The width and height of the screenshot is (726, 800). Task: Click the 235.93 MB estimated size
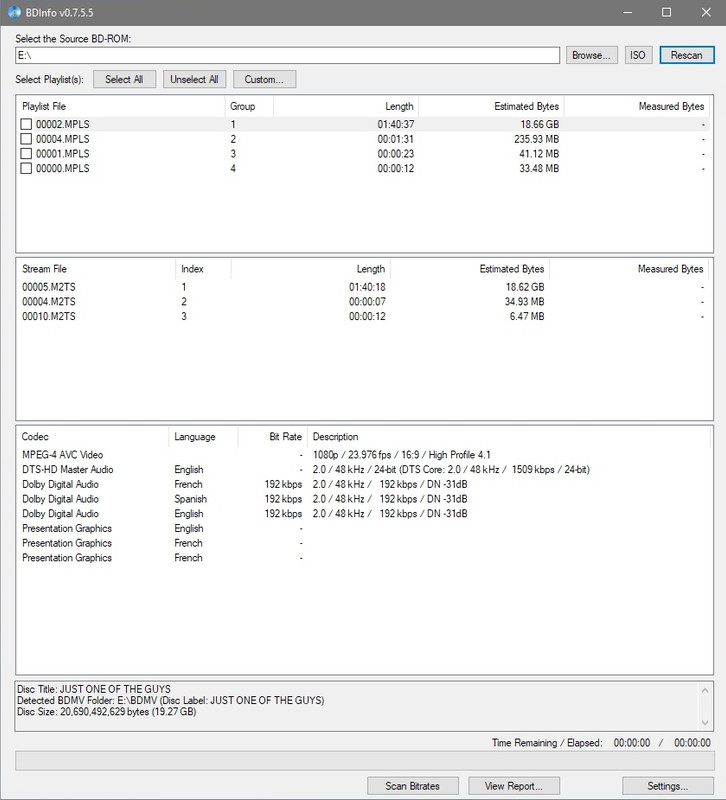(x=536, y=139)
